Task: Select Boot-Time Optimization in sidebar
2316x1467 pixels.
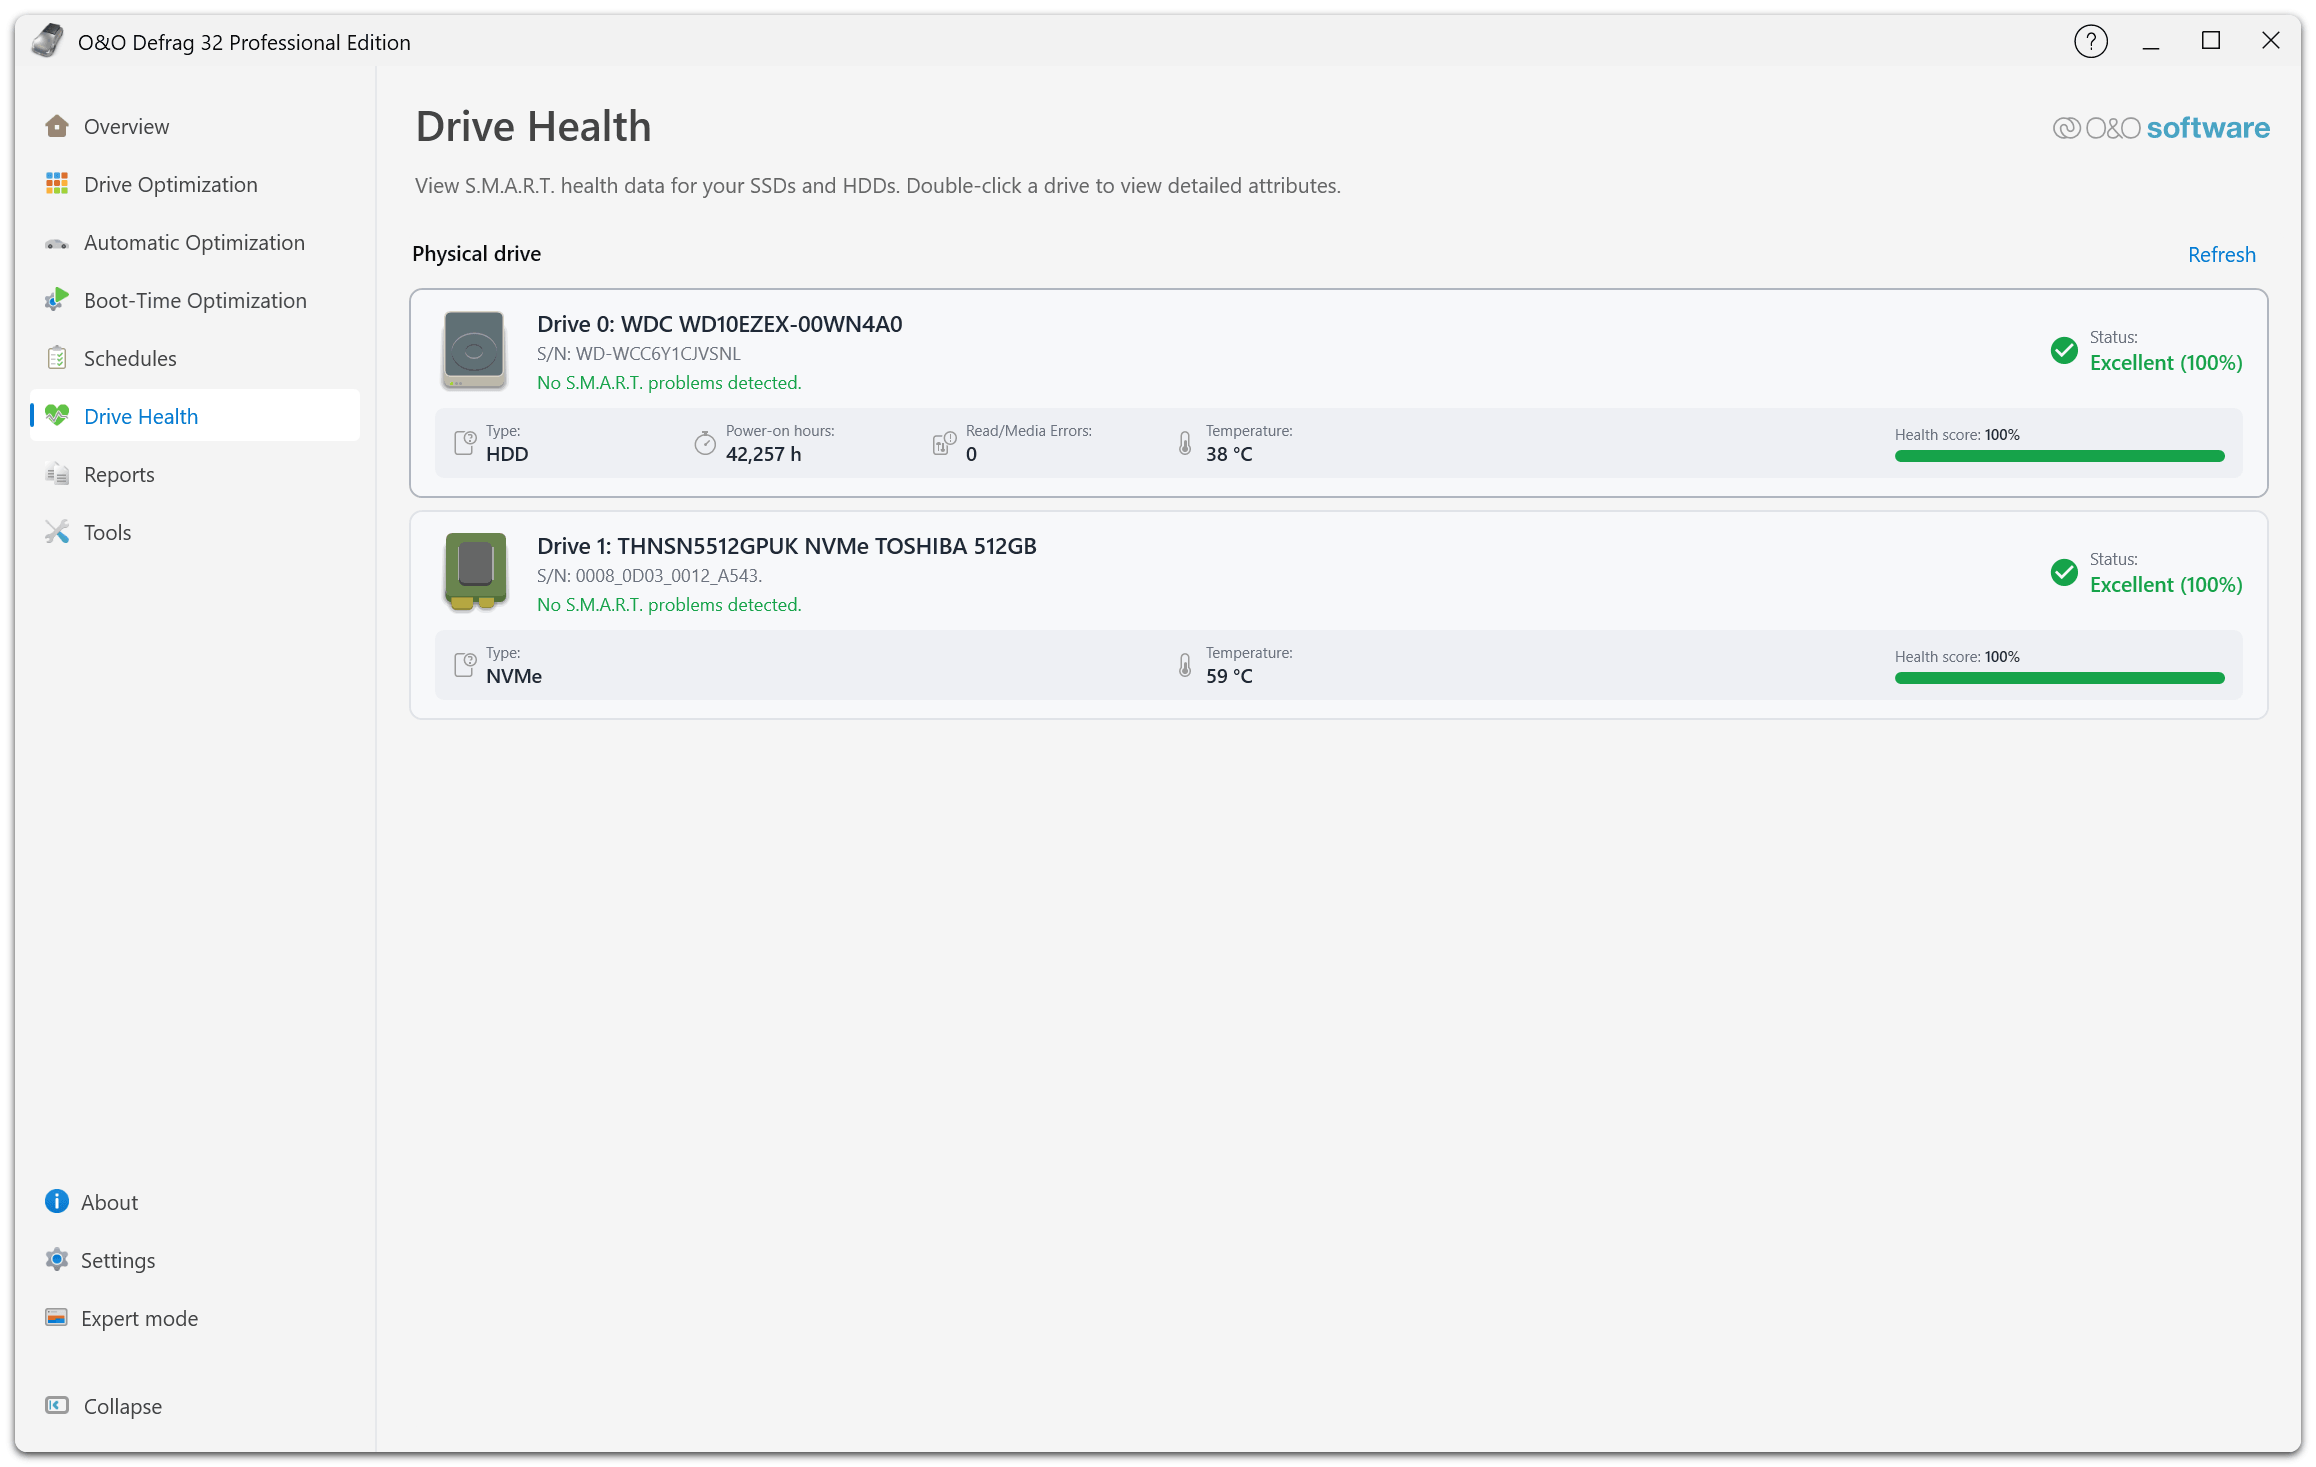Action: tap(195, 300)
